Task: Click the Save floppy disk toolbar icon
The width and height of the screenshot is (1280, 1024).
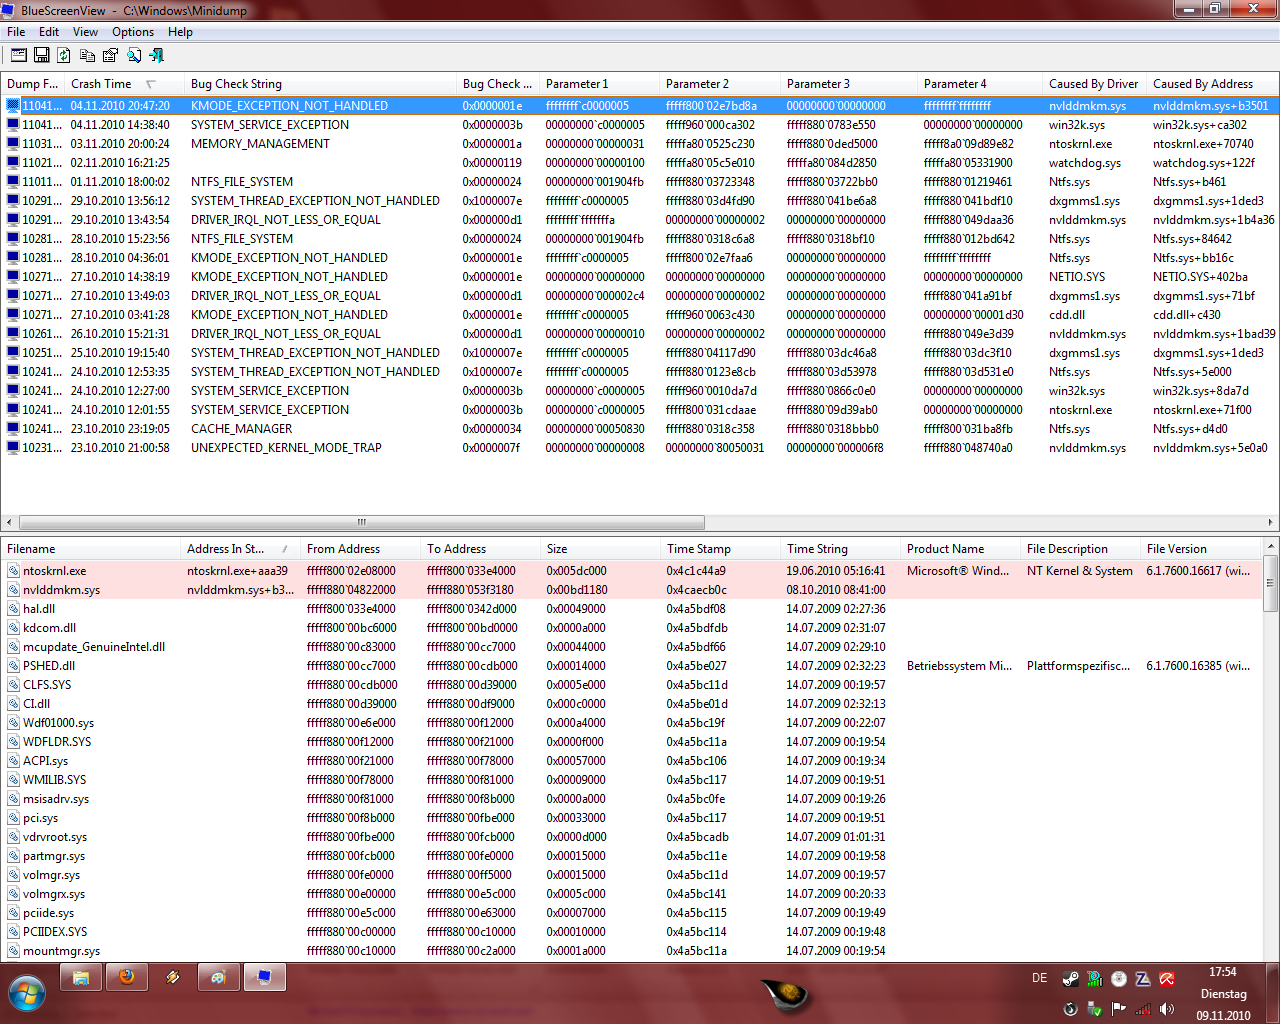Action: pyautogui.click(x=42, y=55)
